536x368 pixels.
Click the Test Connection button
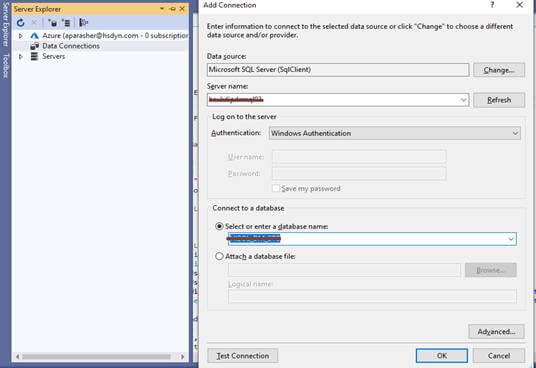pos(243,356)
